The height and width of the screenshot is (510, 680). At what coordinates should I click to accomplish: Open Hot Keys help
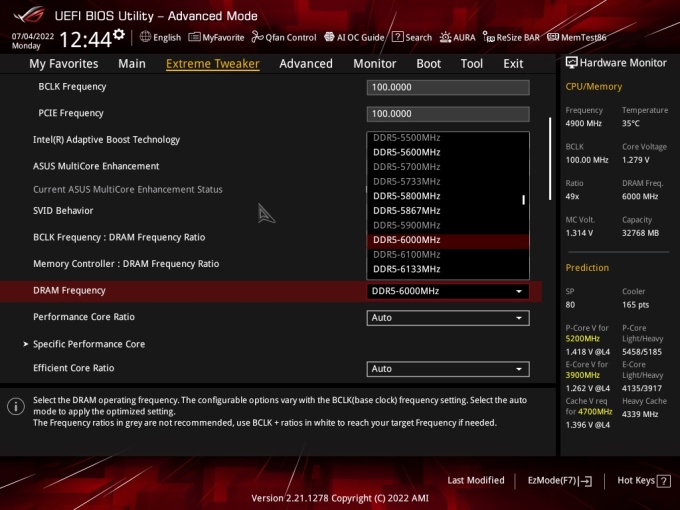(x=644, y=481)
